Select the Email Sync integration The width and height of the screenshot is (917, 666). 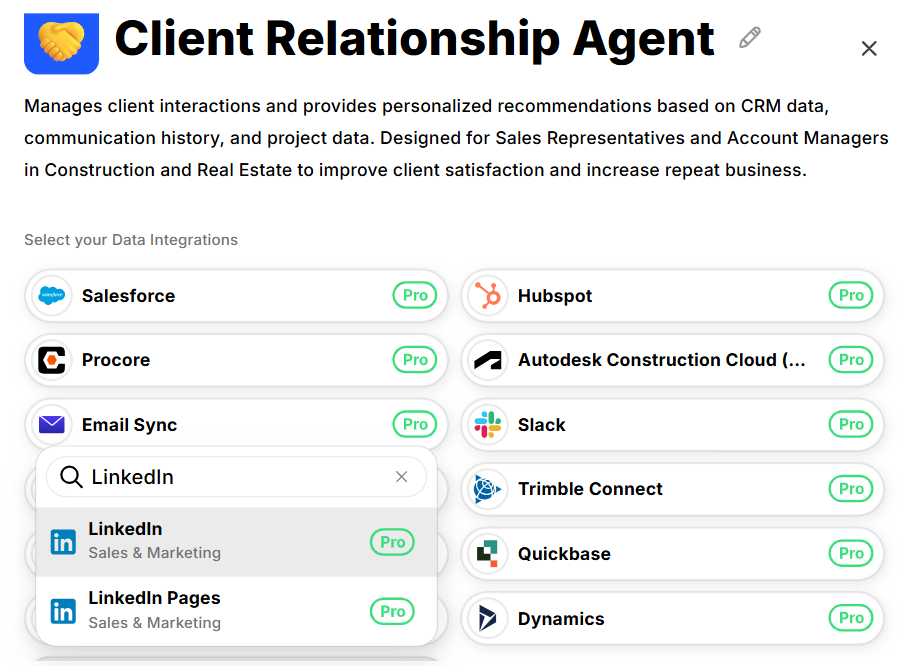point(236,424)
